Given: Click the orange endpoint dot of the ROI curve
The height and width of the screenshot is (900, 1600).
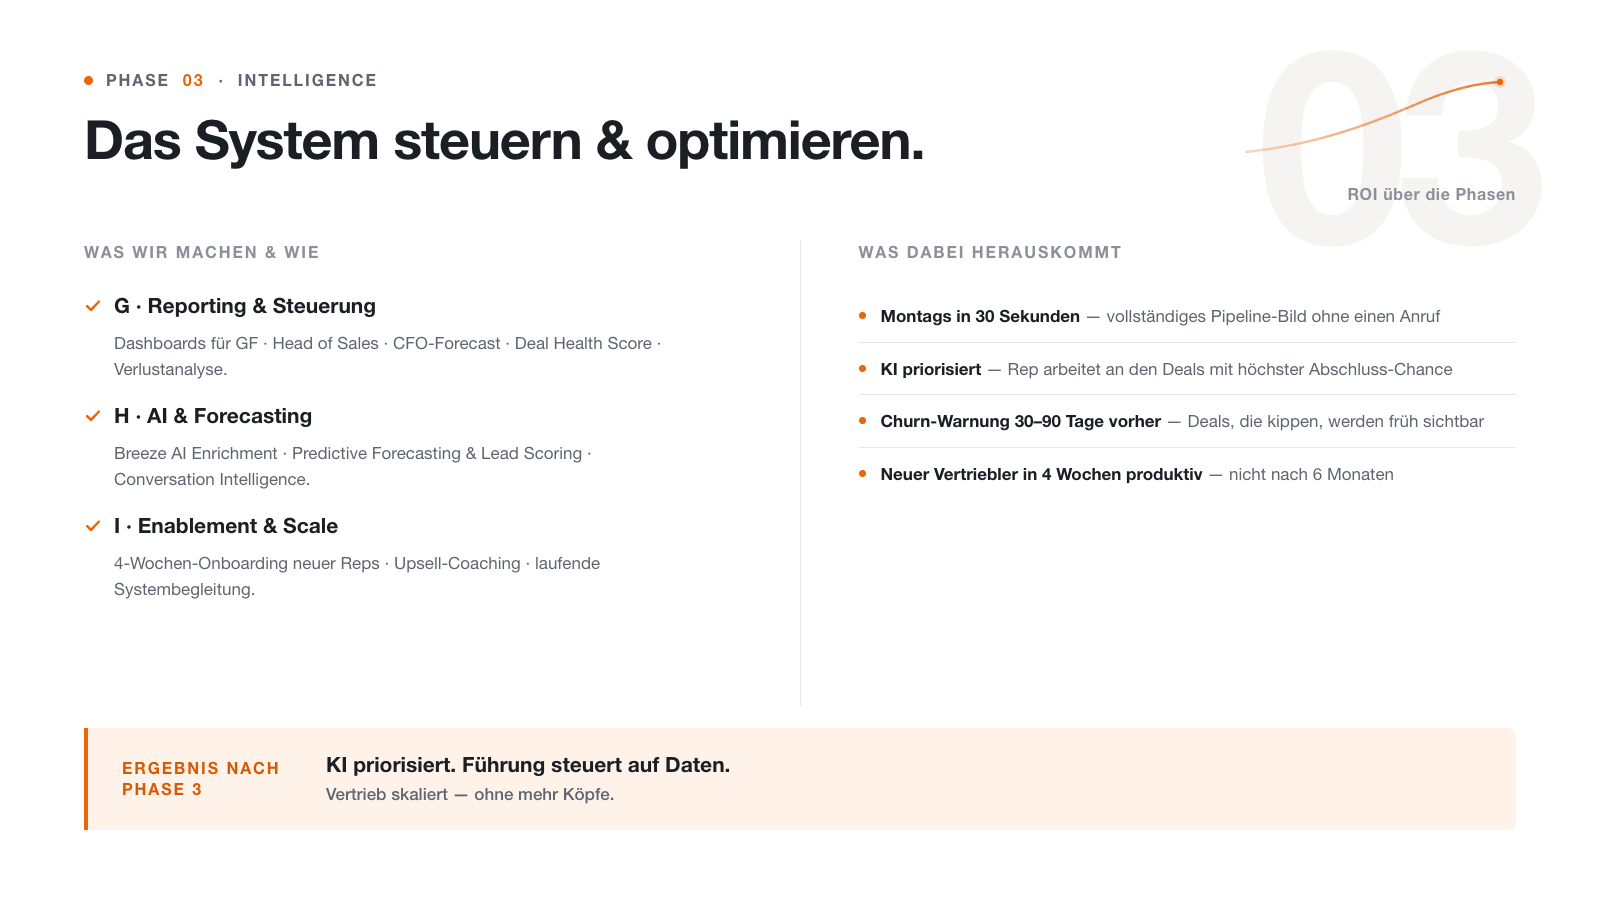Looking at the screenshot, I should (1500, 82).
